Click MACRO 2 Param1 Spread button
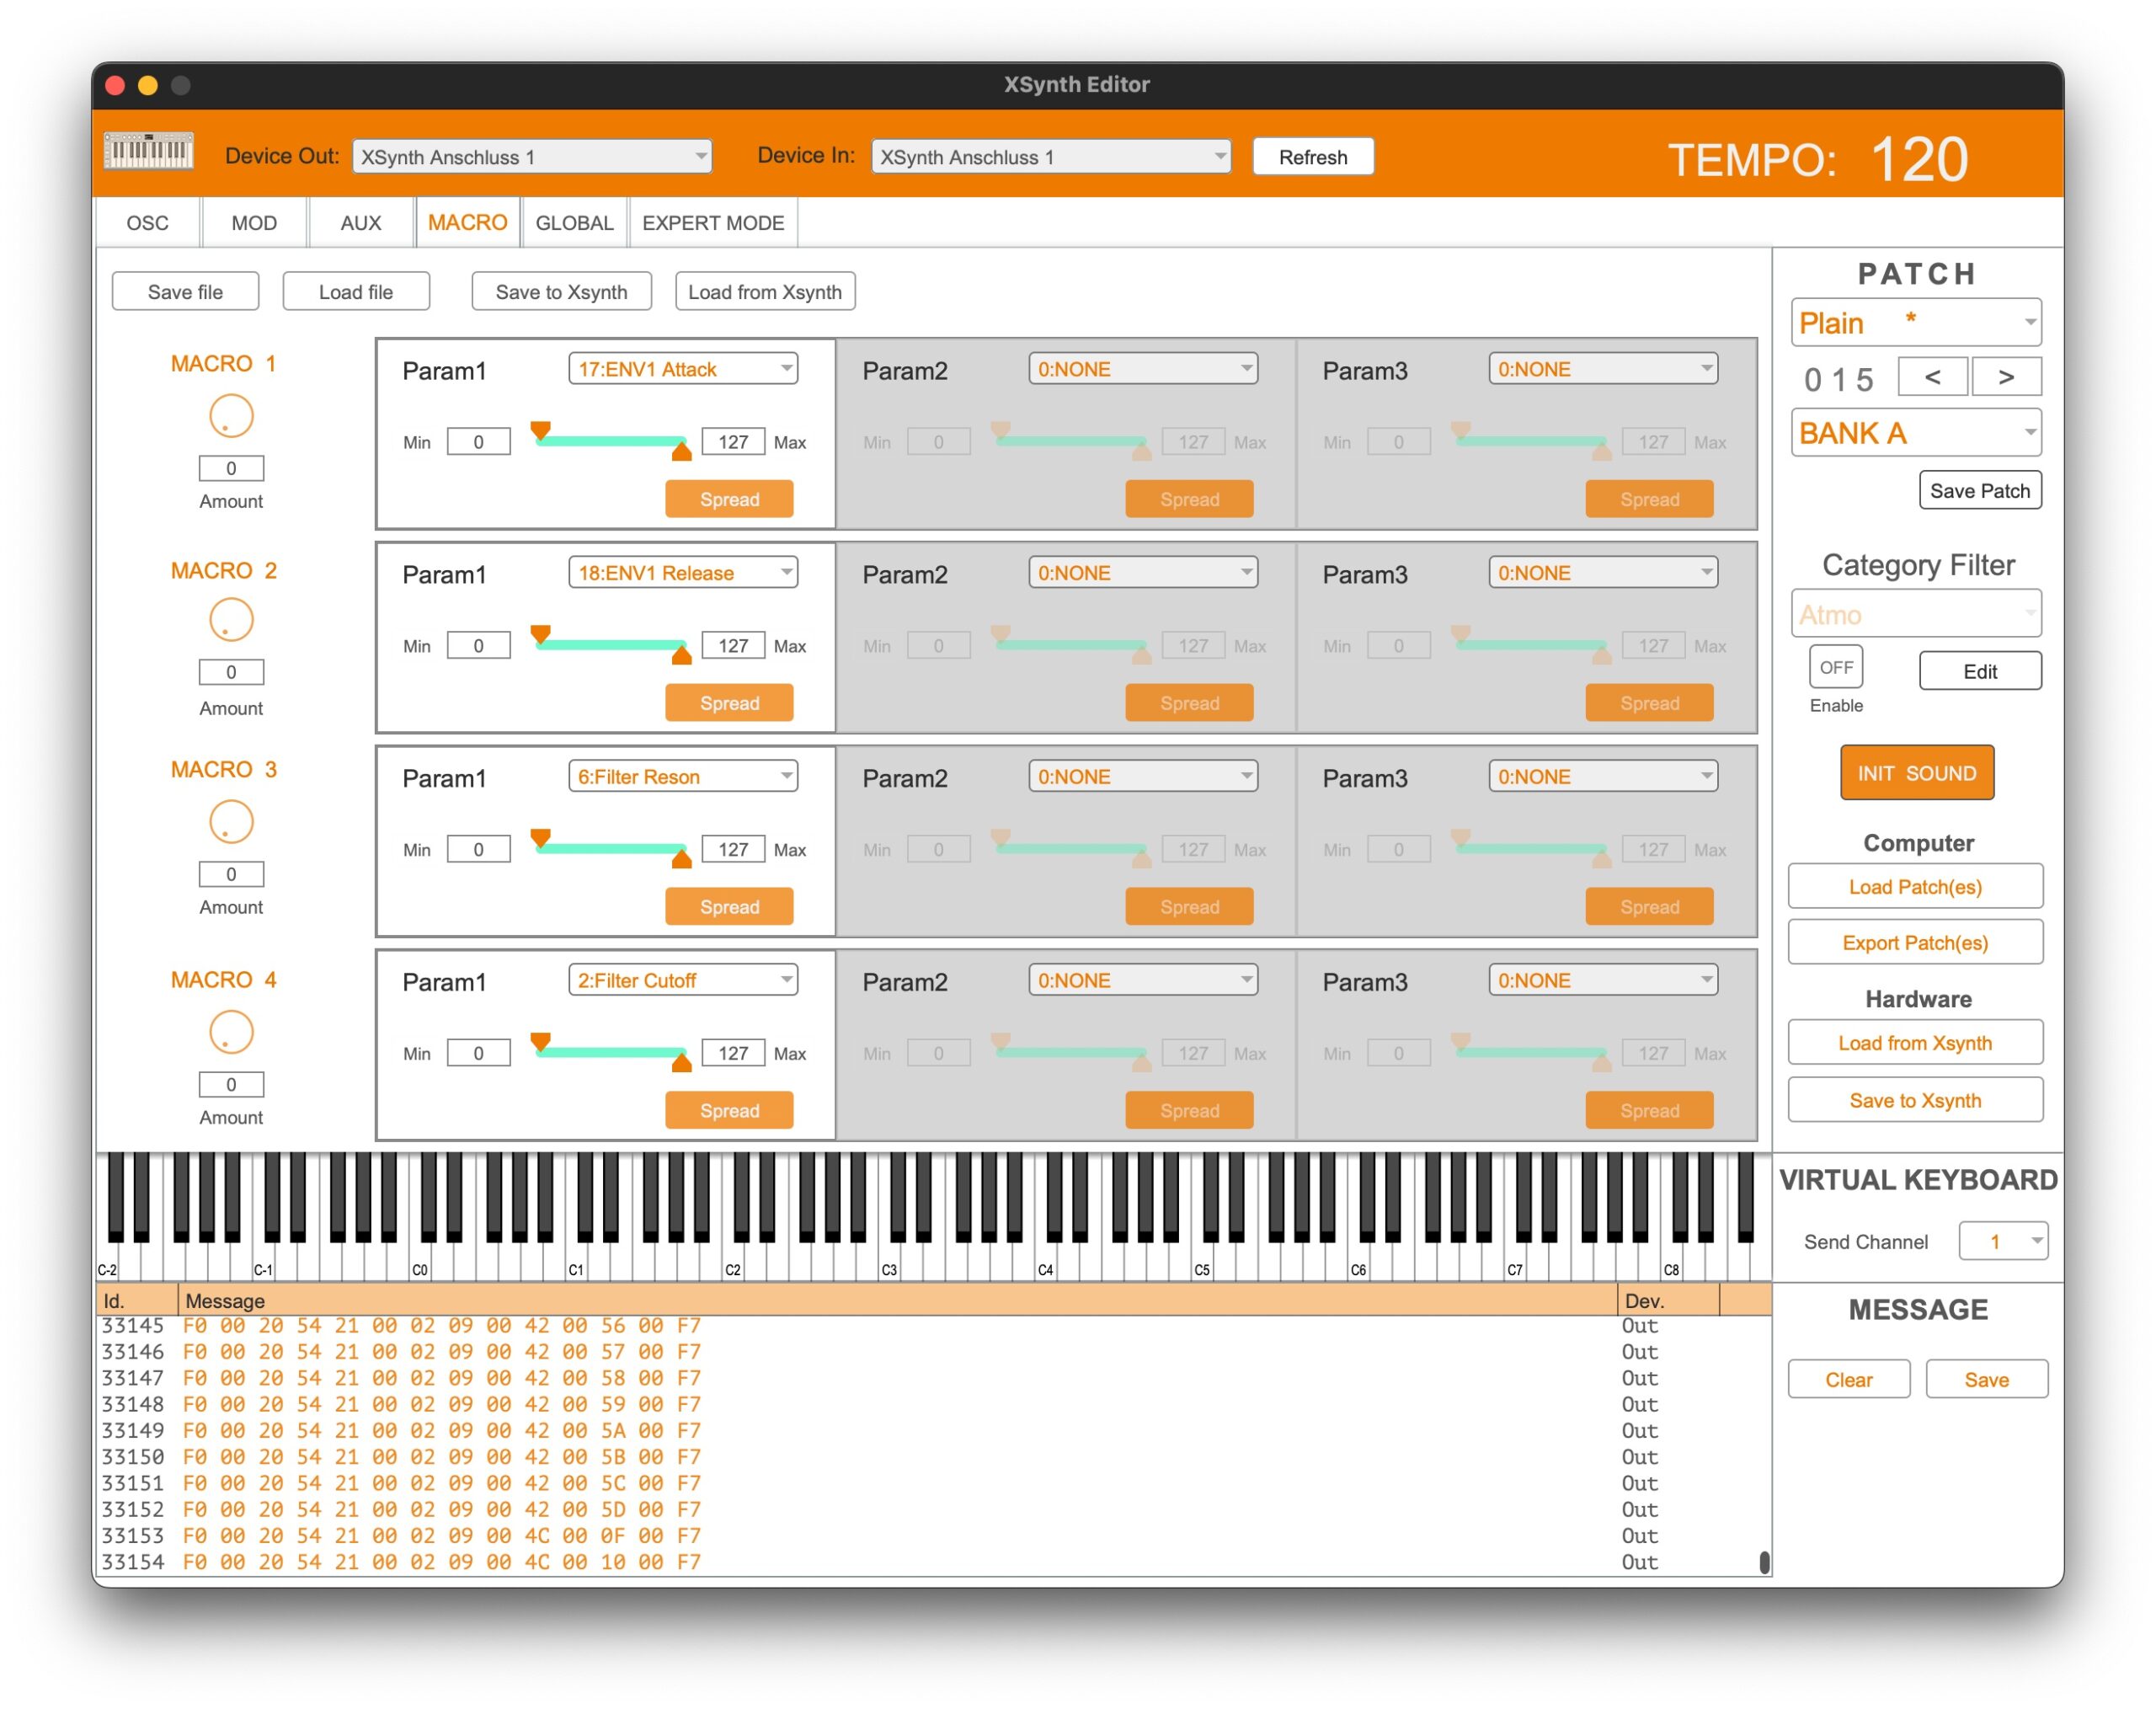Screen dimensions: 2156x1709 [x=729, y=703]
